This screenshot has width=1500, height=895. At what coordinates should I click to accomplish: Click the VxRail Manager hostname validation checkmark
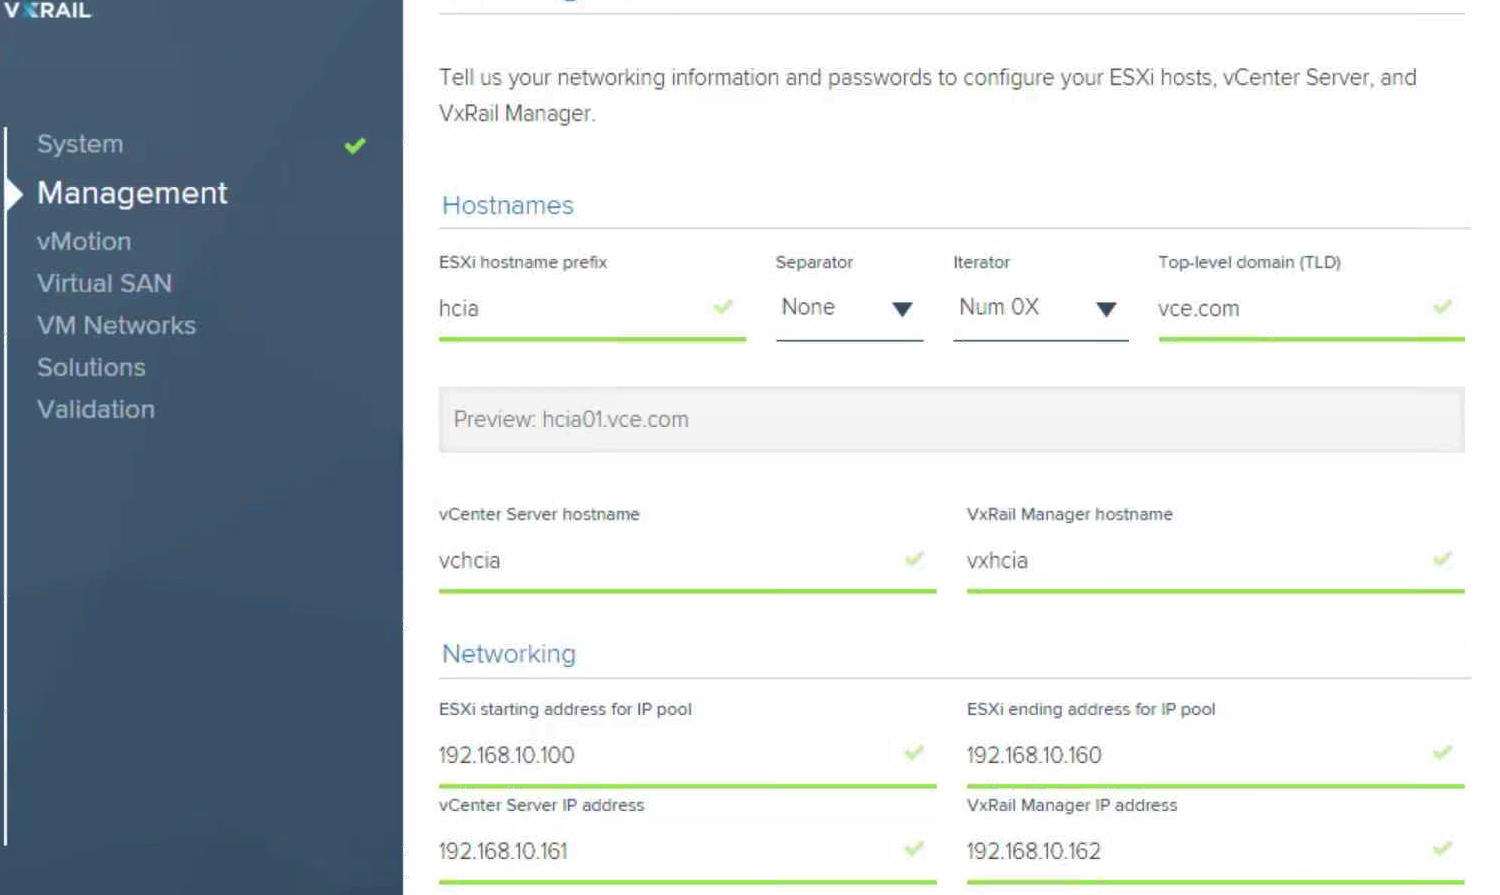[1441, 559]
